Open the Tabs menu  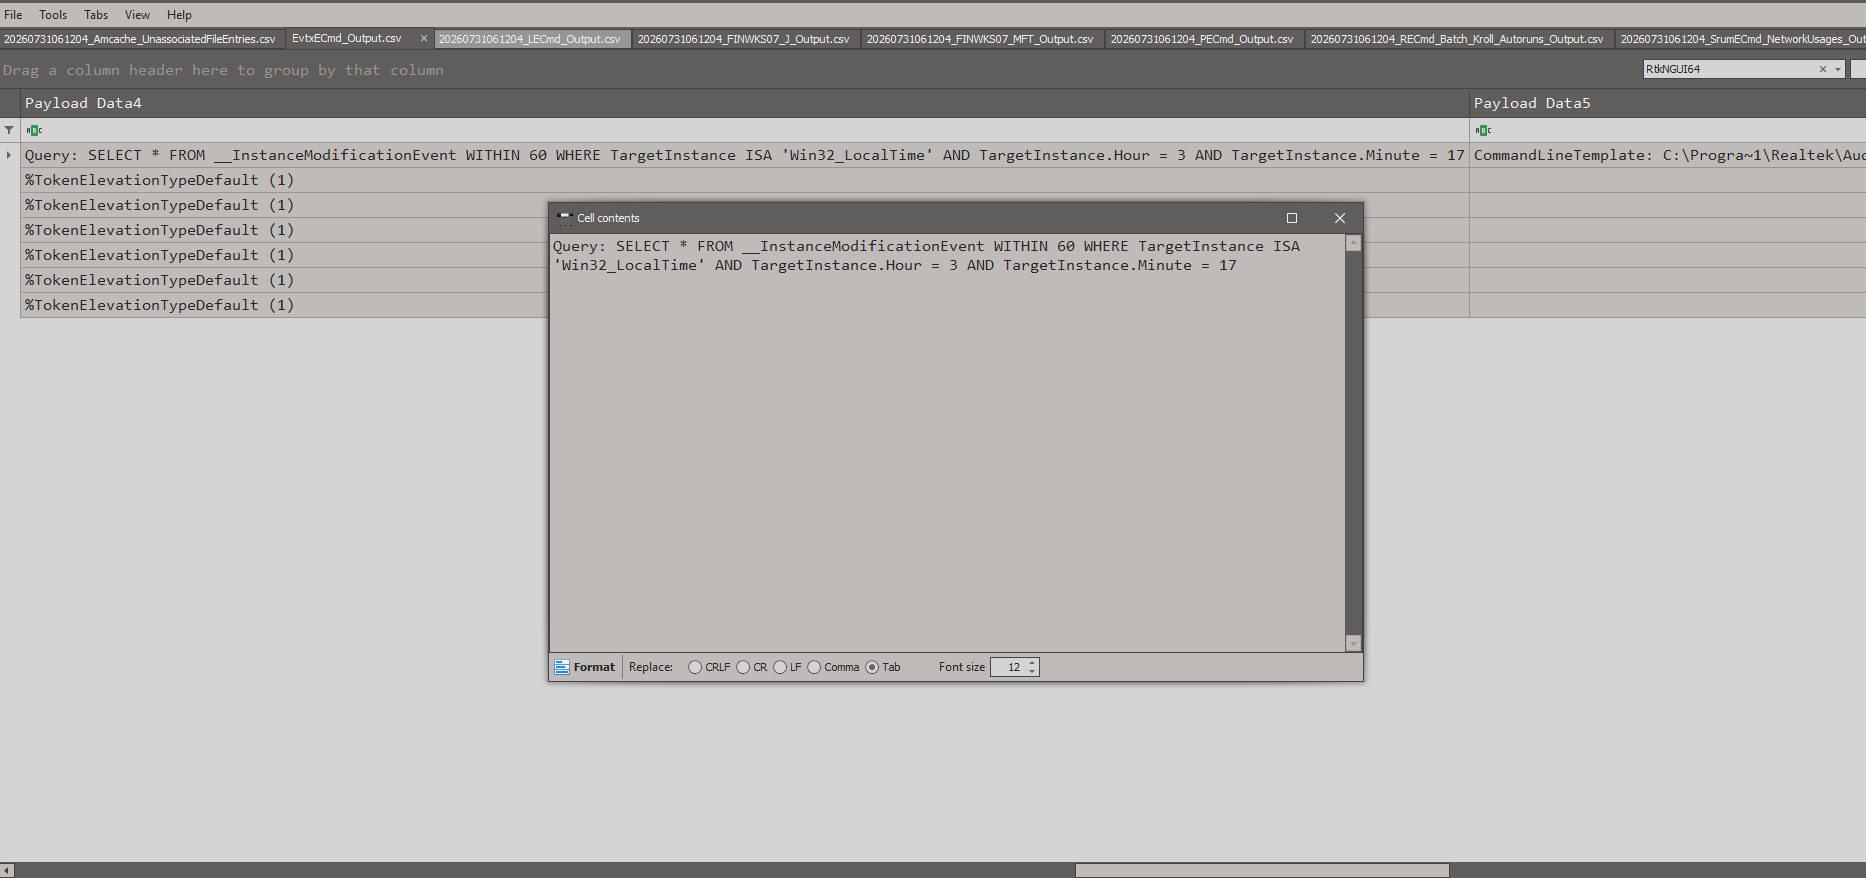click(96, 15)
